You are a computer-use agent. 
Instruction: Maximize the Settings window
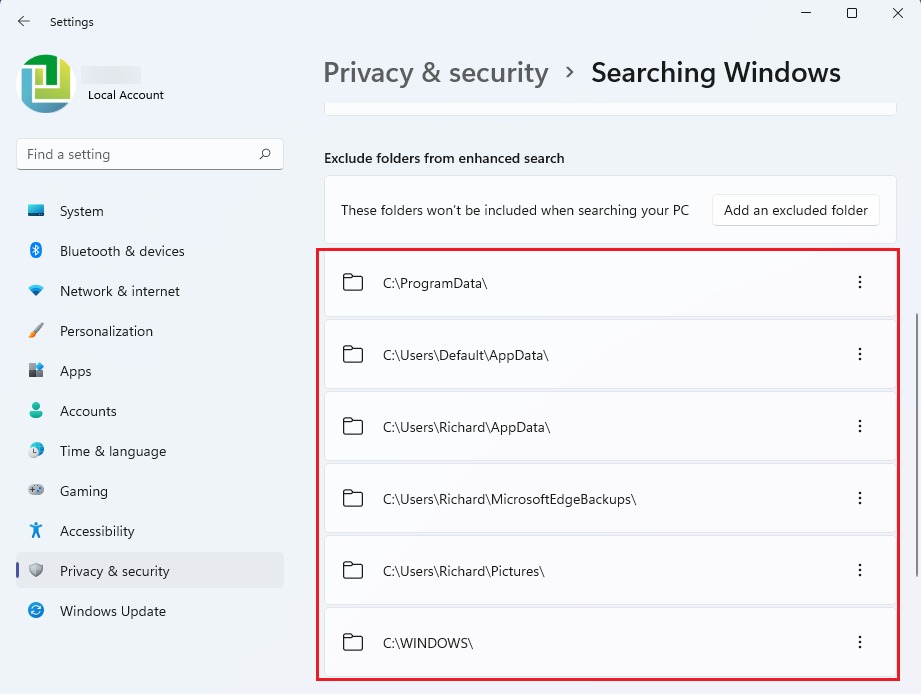852,13
